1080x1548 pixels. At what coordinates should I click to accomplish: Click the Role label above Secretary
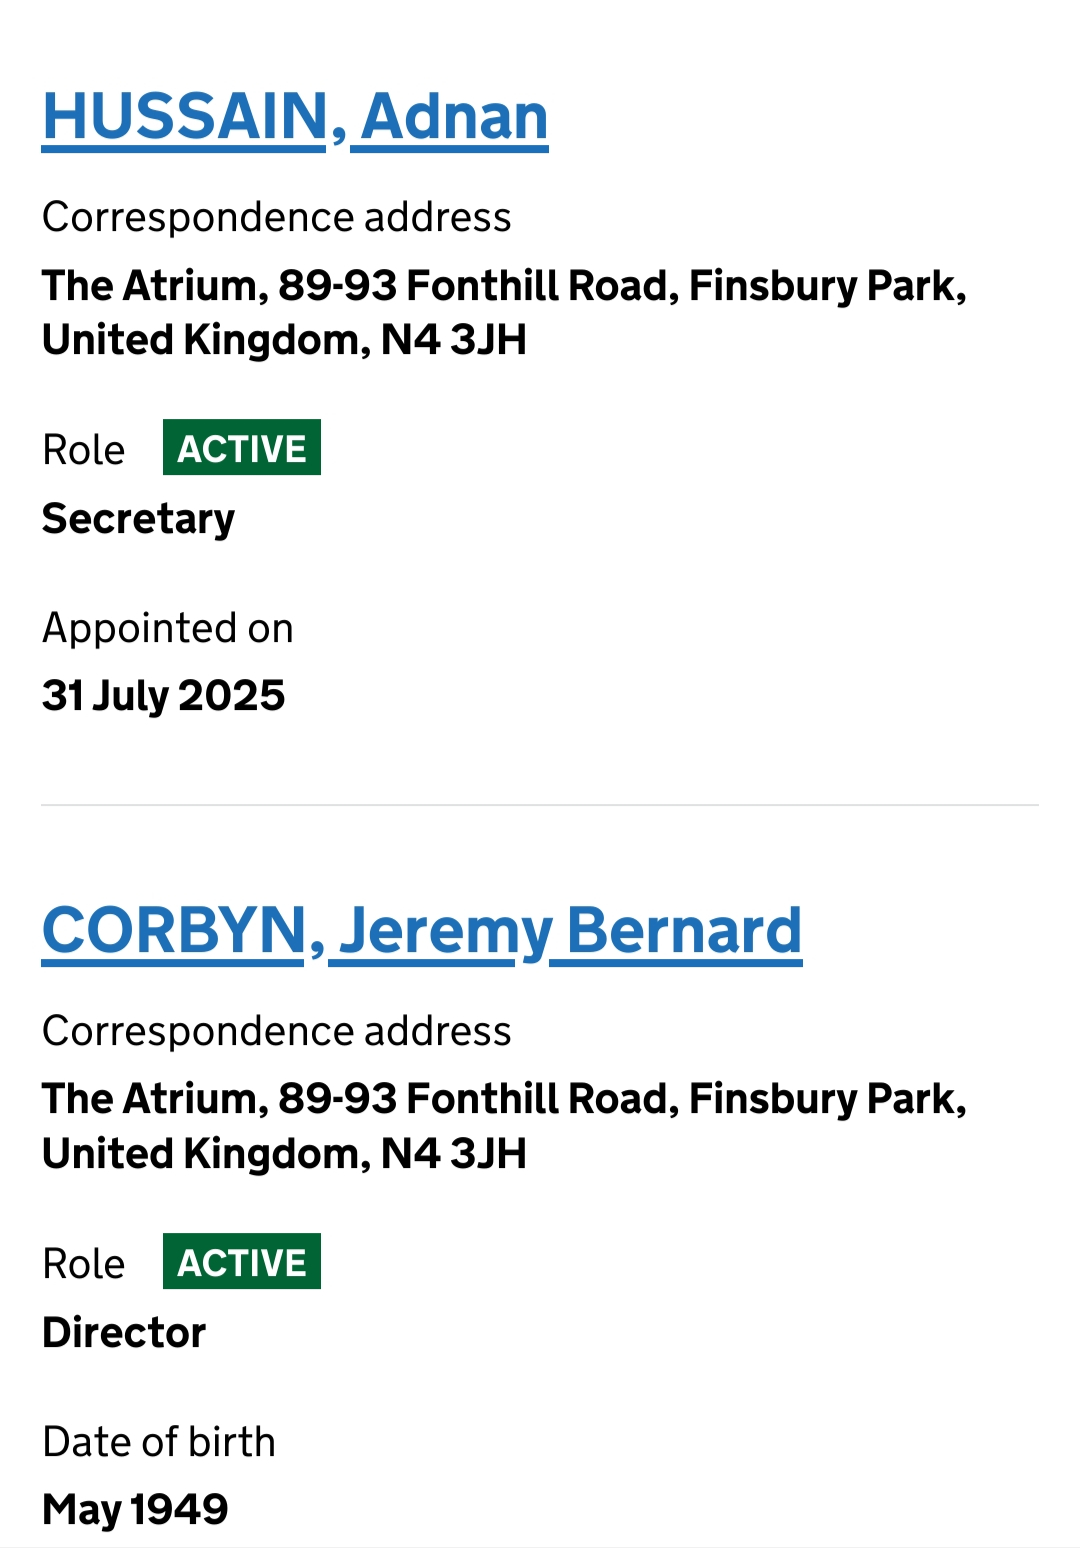click(84, 450)
